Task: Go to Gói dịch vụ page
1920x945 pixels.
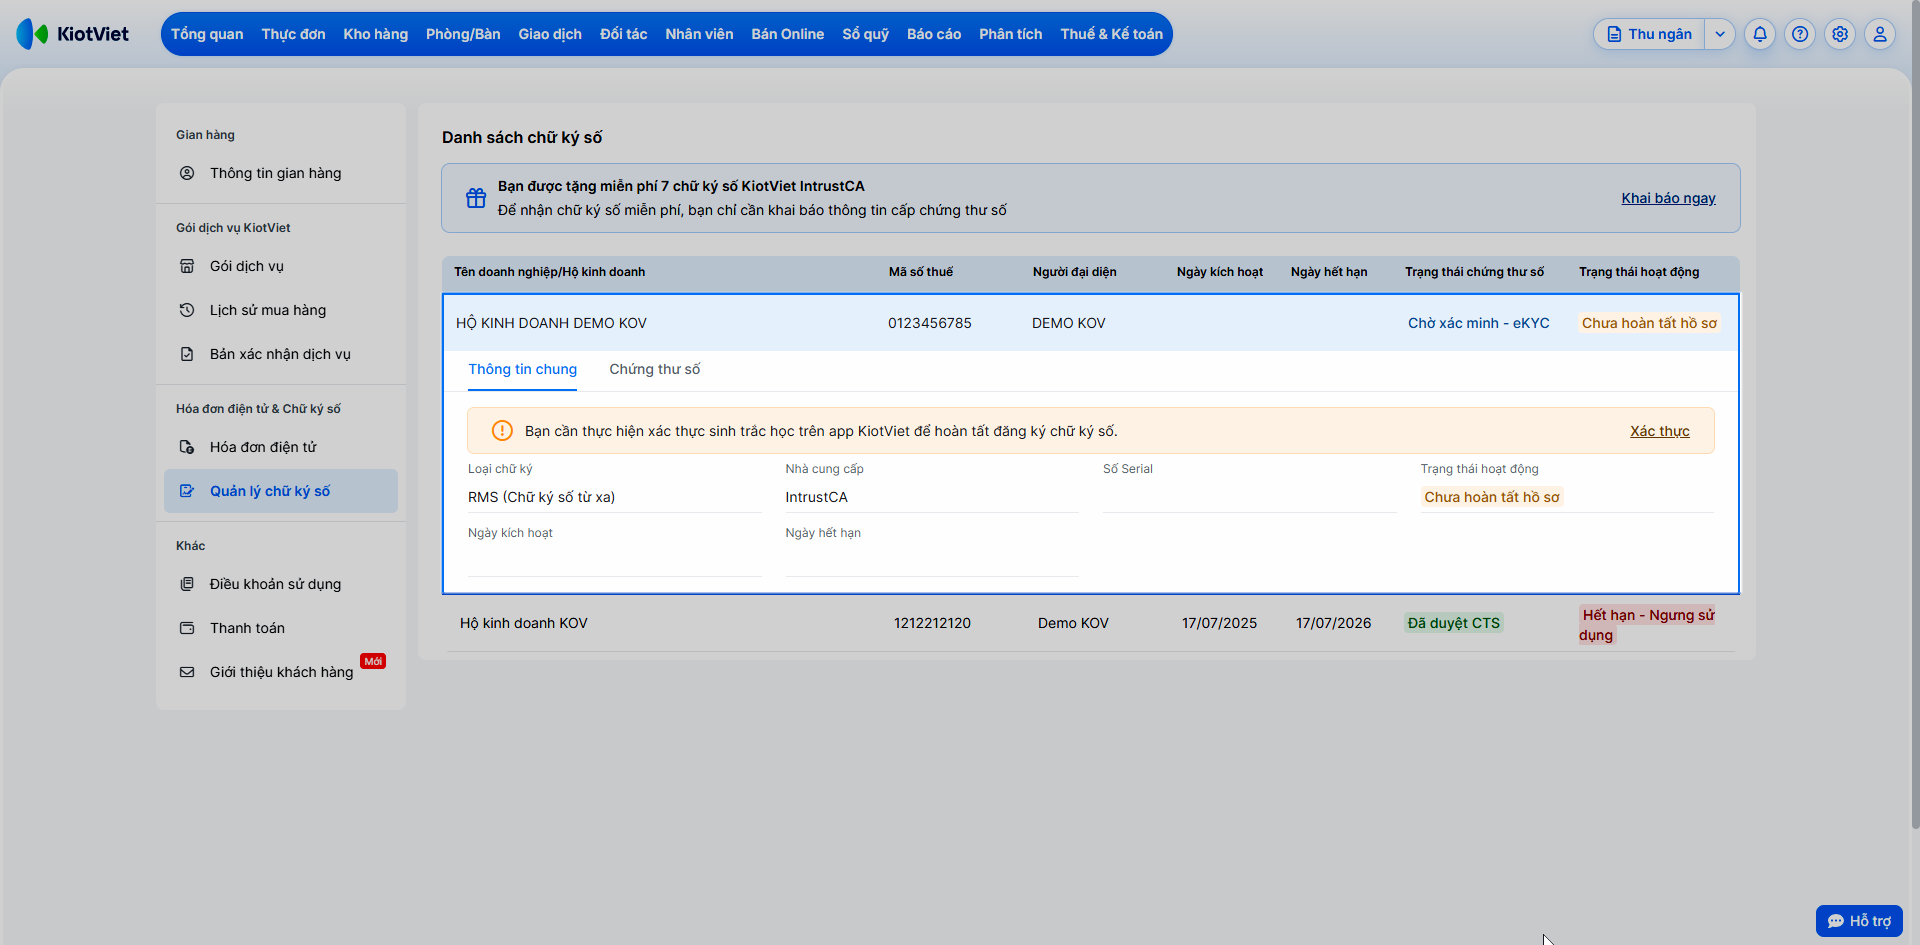Action: click(281, 266)
